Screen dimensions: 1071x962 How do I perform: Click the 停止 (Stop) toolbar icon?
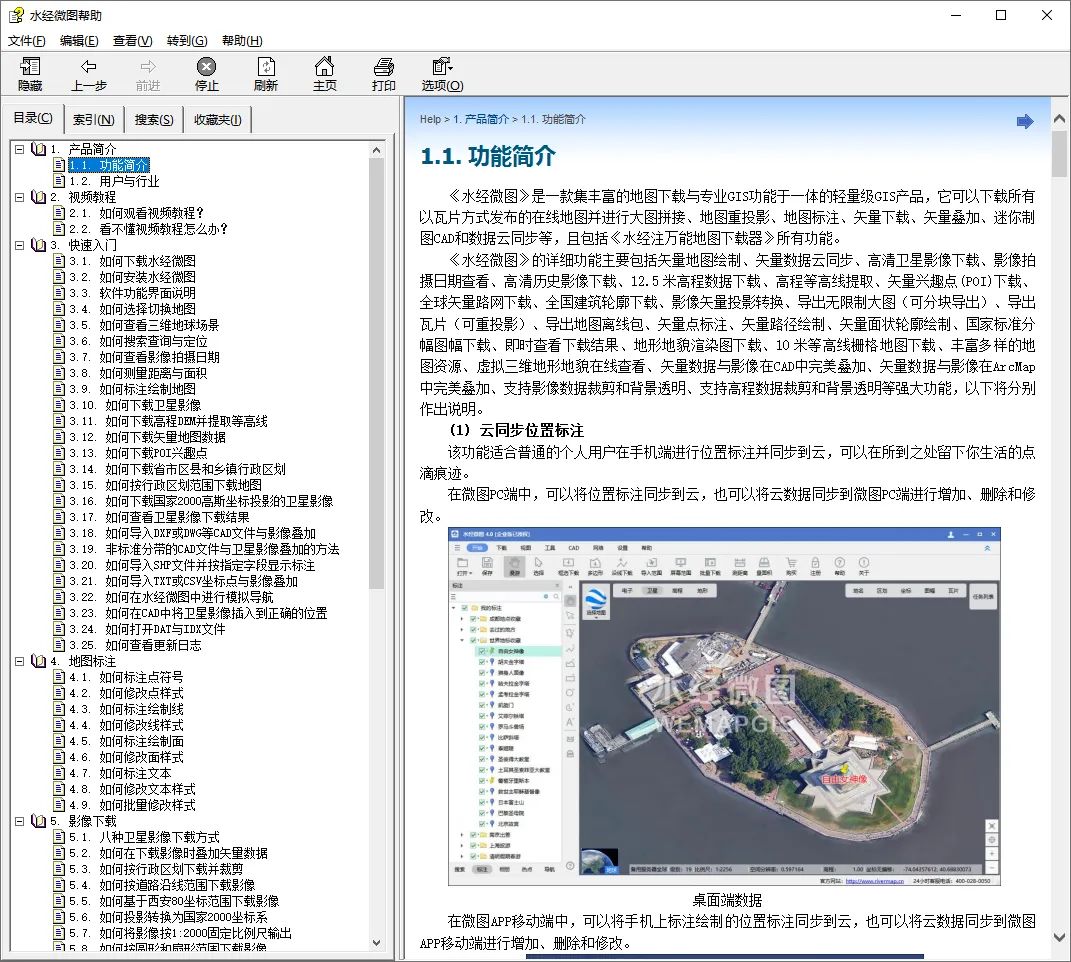click(206, 67)
